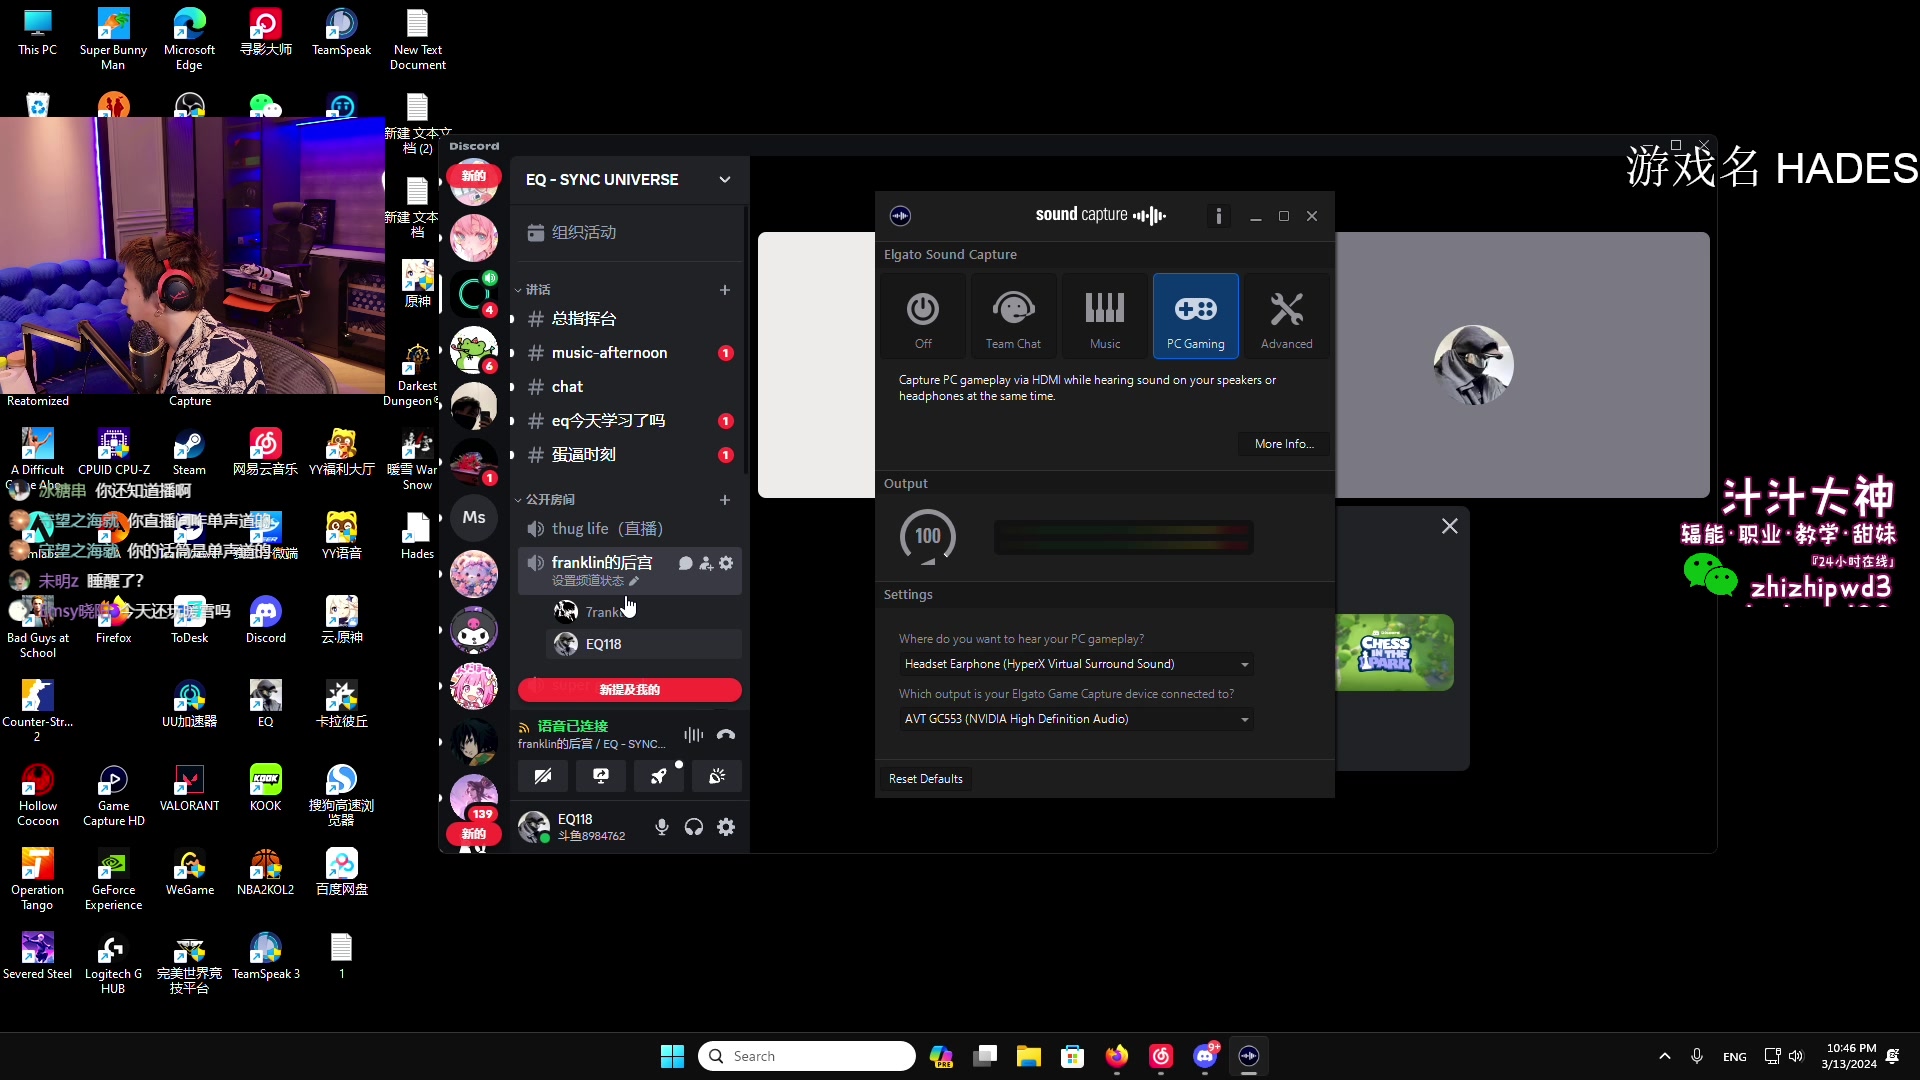The height and width of the screenshot is (1080, 1920).
Task: Open soundboard button in voice panel
Action: [x=717, y=776]
